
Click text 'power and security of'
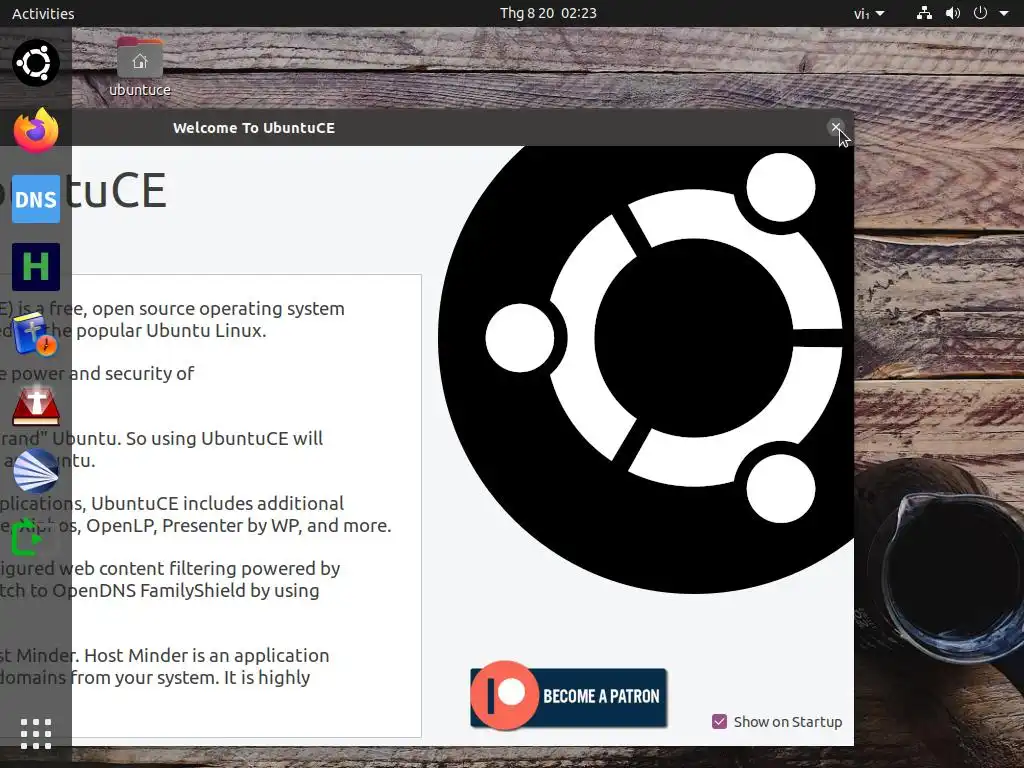[103, 374]
